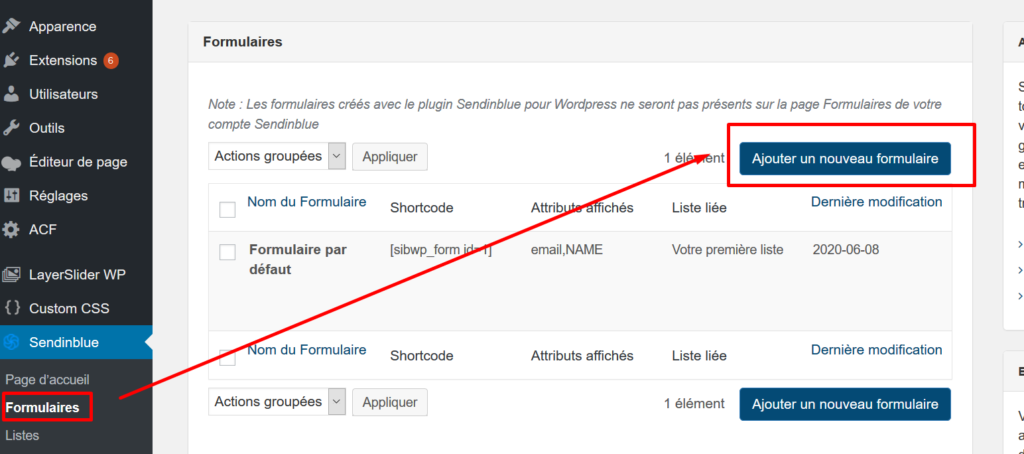Go to Sendinblue Page d'accueil submenu

point(47,380)
